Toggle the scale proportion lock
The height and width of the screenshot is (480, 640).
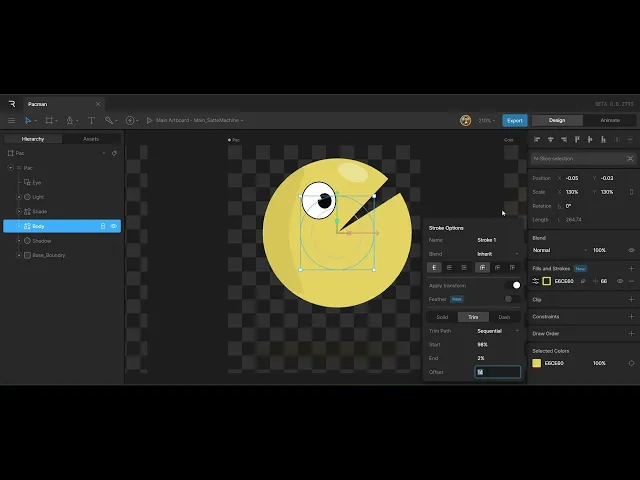pyautogui.click(x=631, y=192)
